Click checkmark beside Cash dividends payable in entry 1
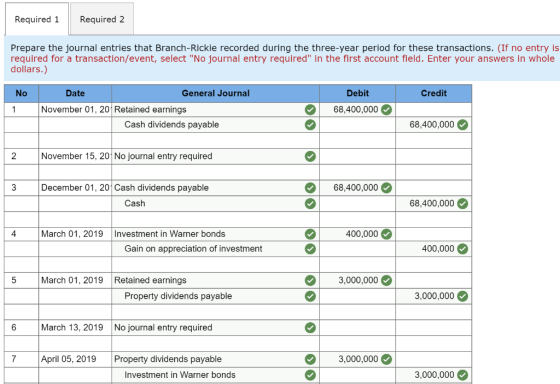This screenshot has height=384, width=560. tap(310, 125)
